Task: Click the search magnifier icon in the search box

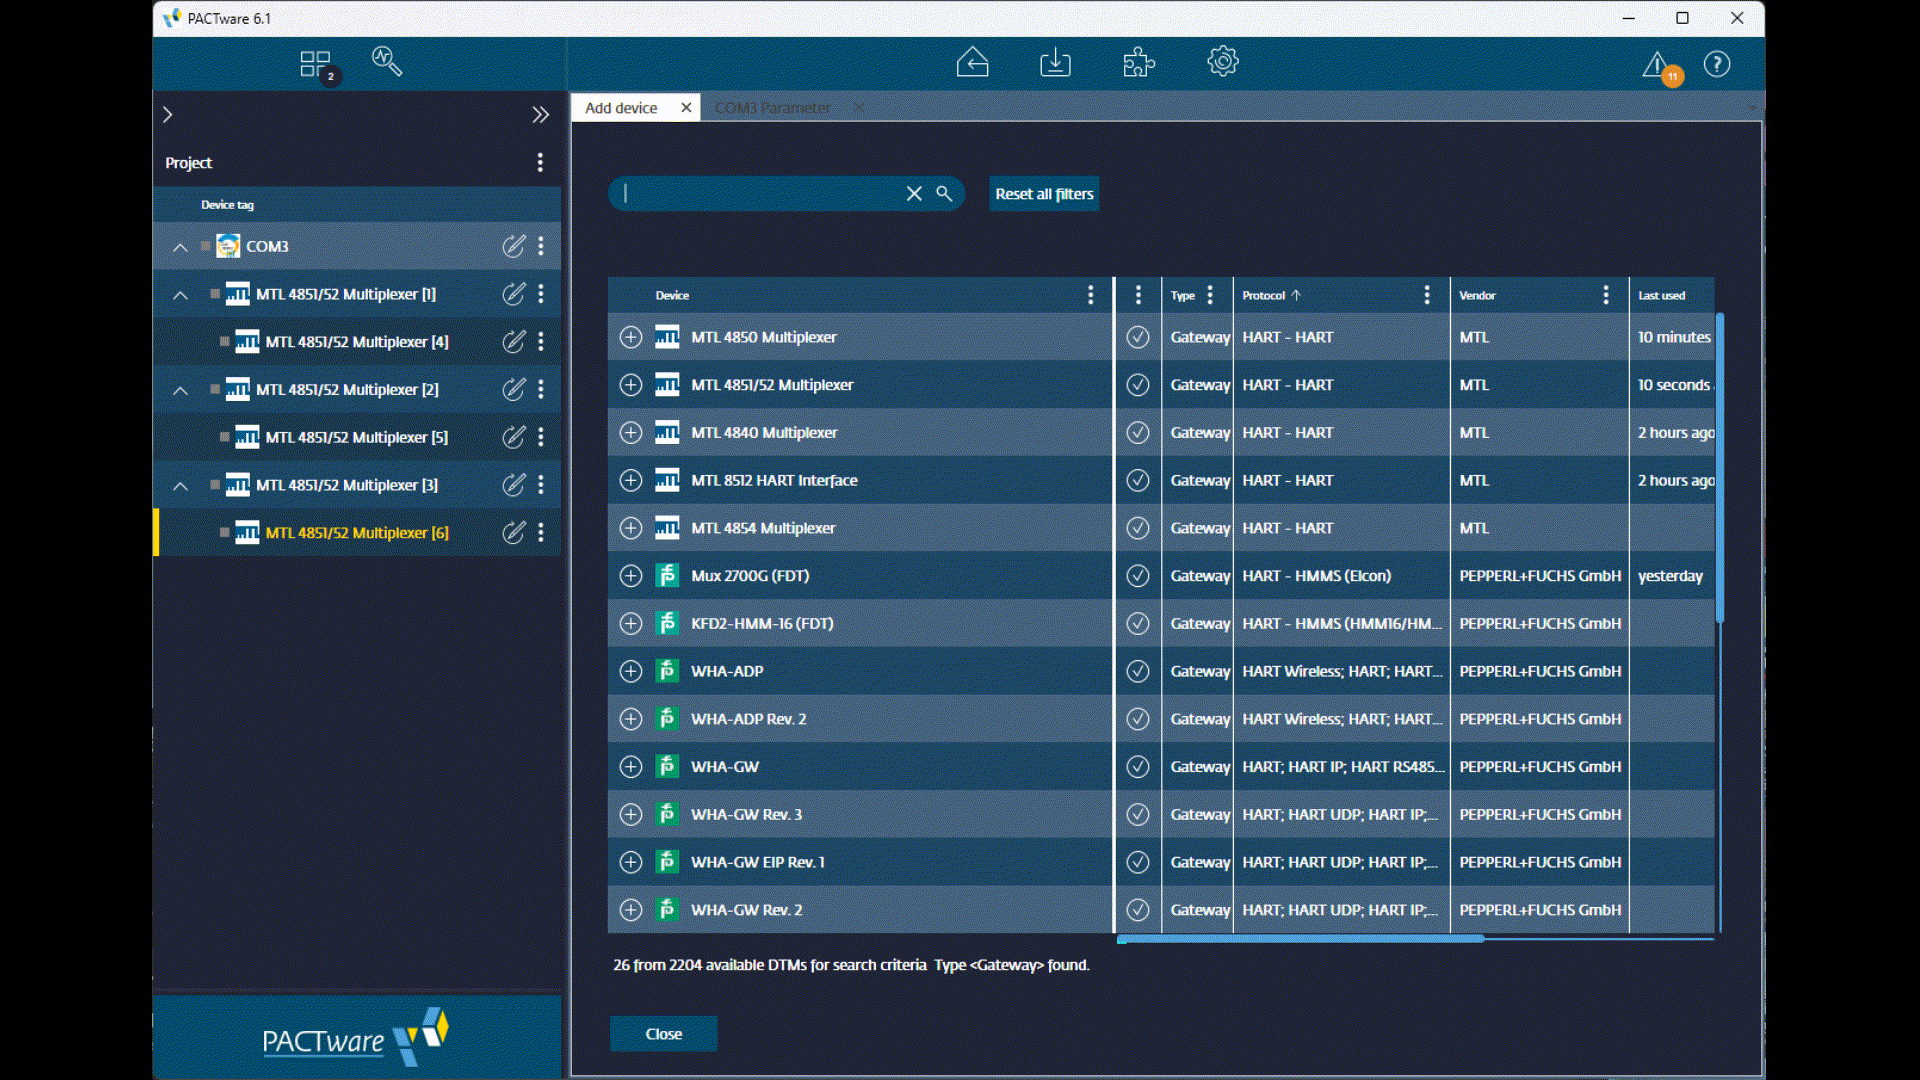Action: (944, 194)
